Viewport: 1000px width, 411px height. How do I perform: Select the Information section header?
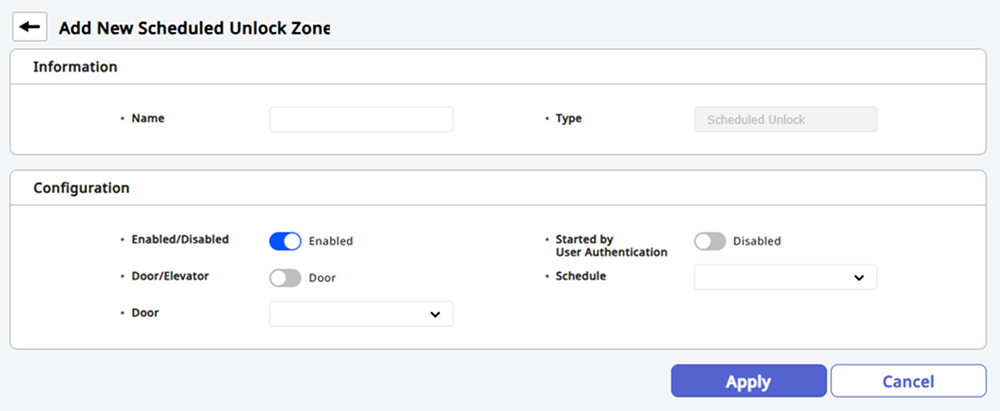pos(75,67)
